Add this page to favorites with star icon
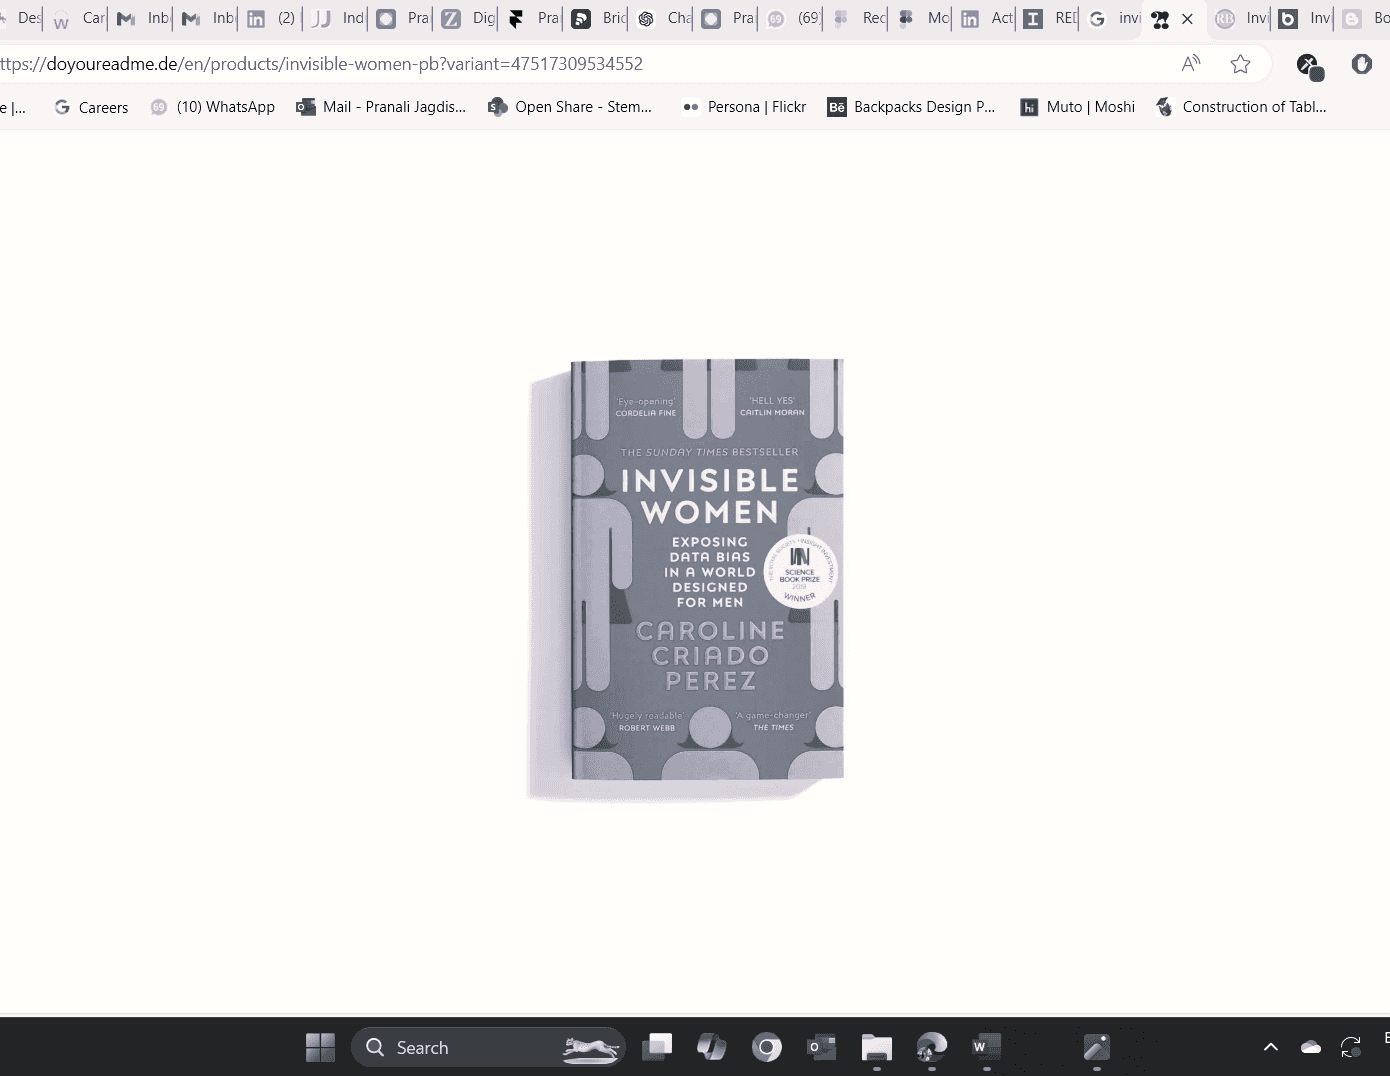This screenshot has height=1076, width=1390. point(1240,64)
